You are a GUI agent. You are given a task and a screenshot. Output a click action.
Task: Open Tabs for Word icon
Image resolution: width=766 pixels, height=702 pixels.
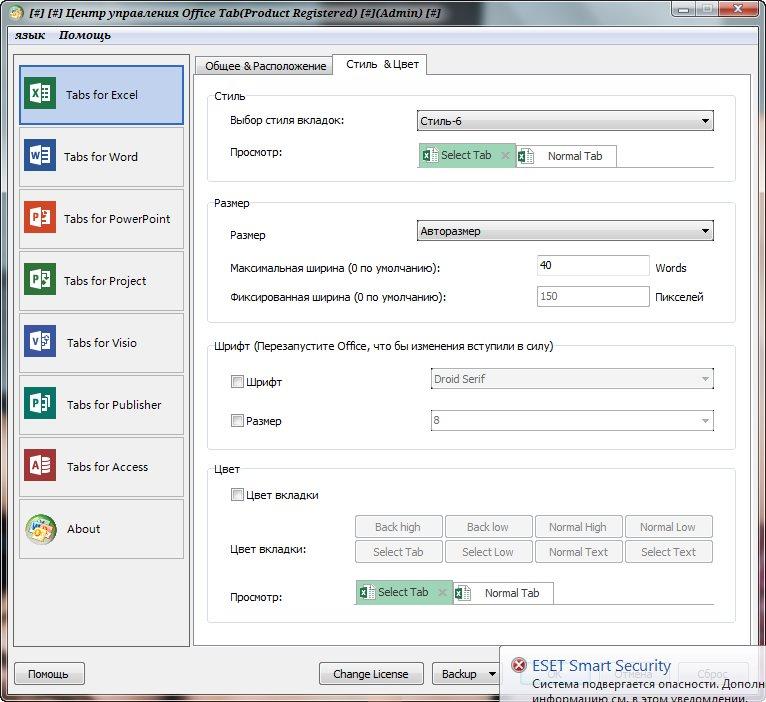(x=40, y=155)
